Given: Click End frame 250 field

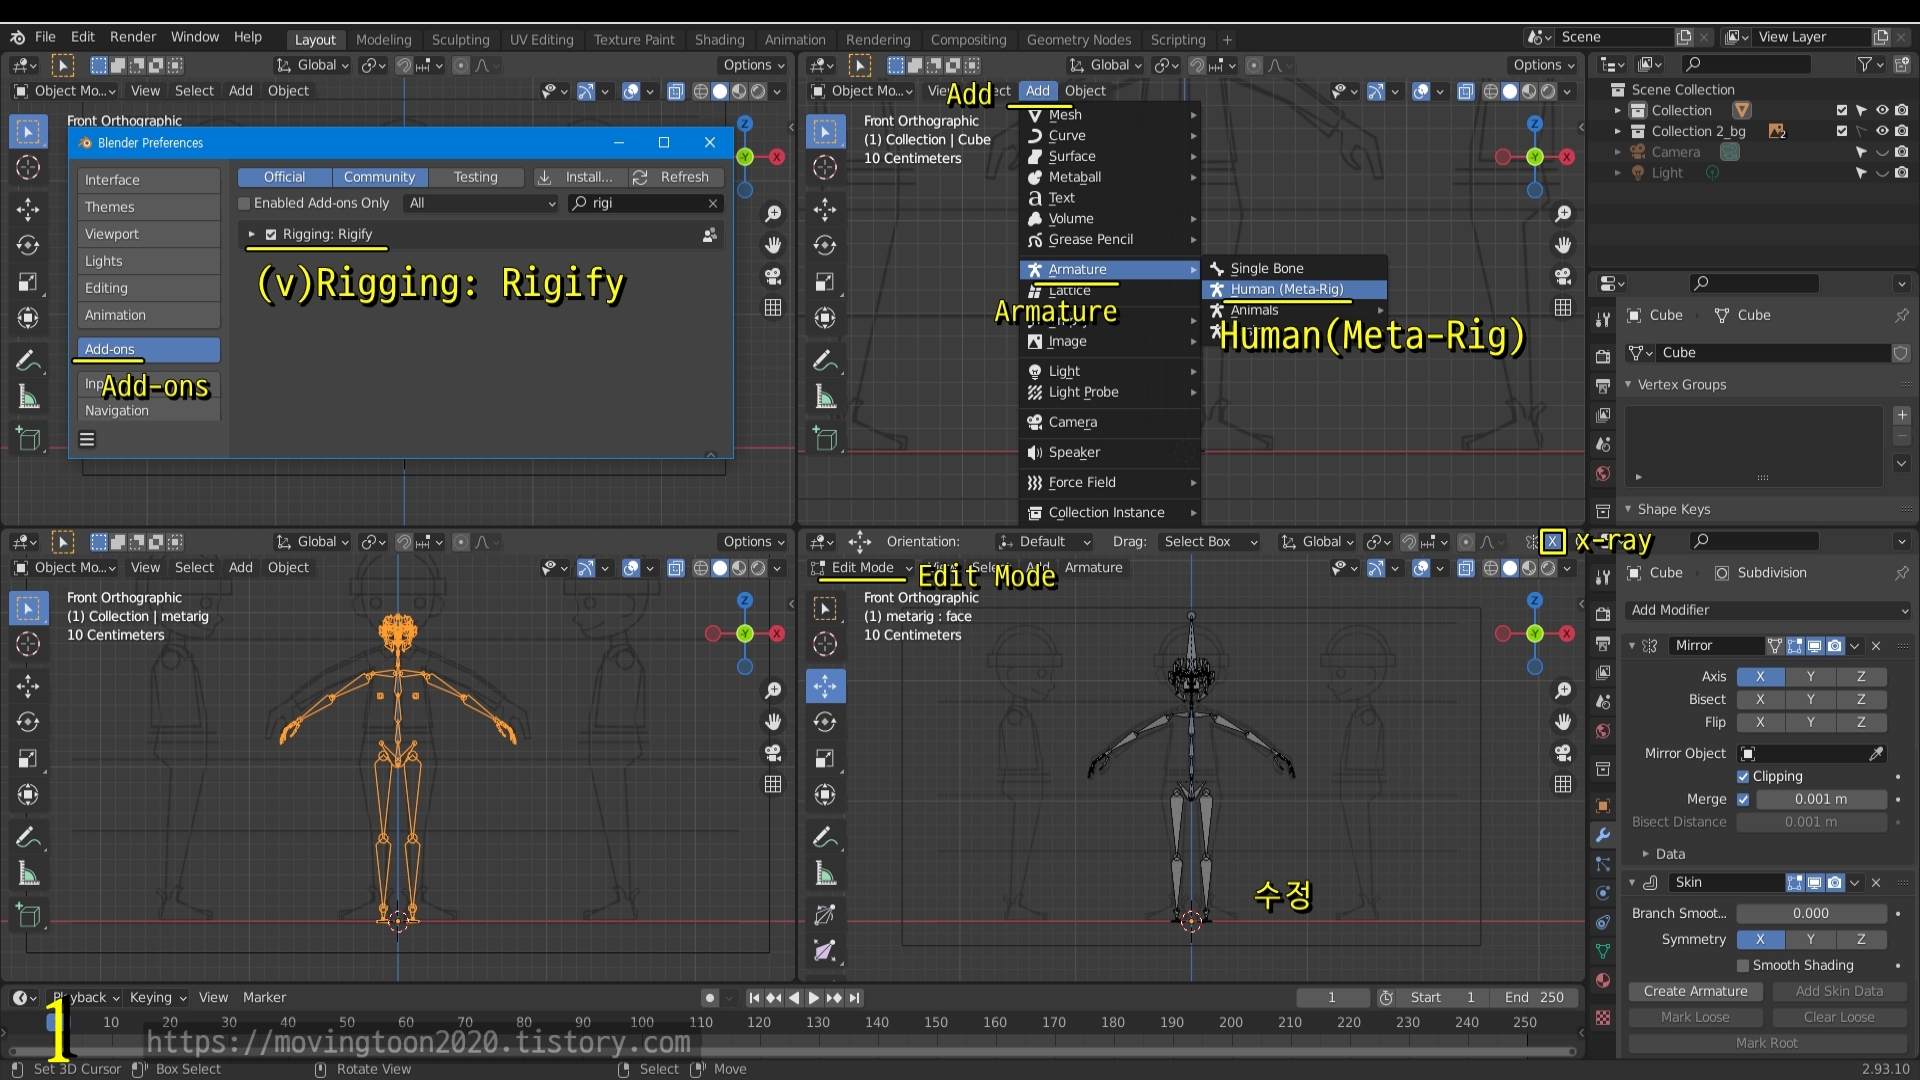Looking at the screenshot, I should 1534,998.
